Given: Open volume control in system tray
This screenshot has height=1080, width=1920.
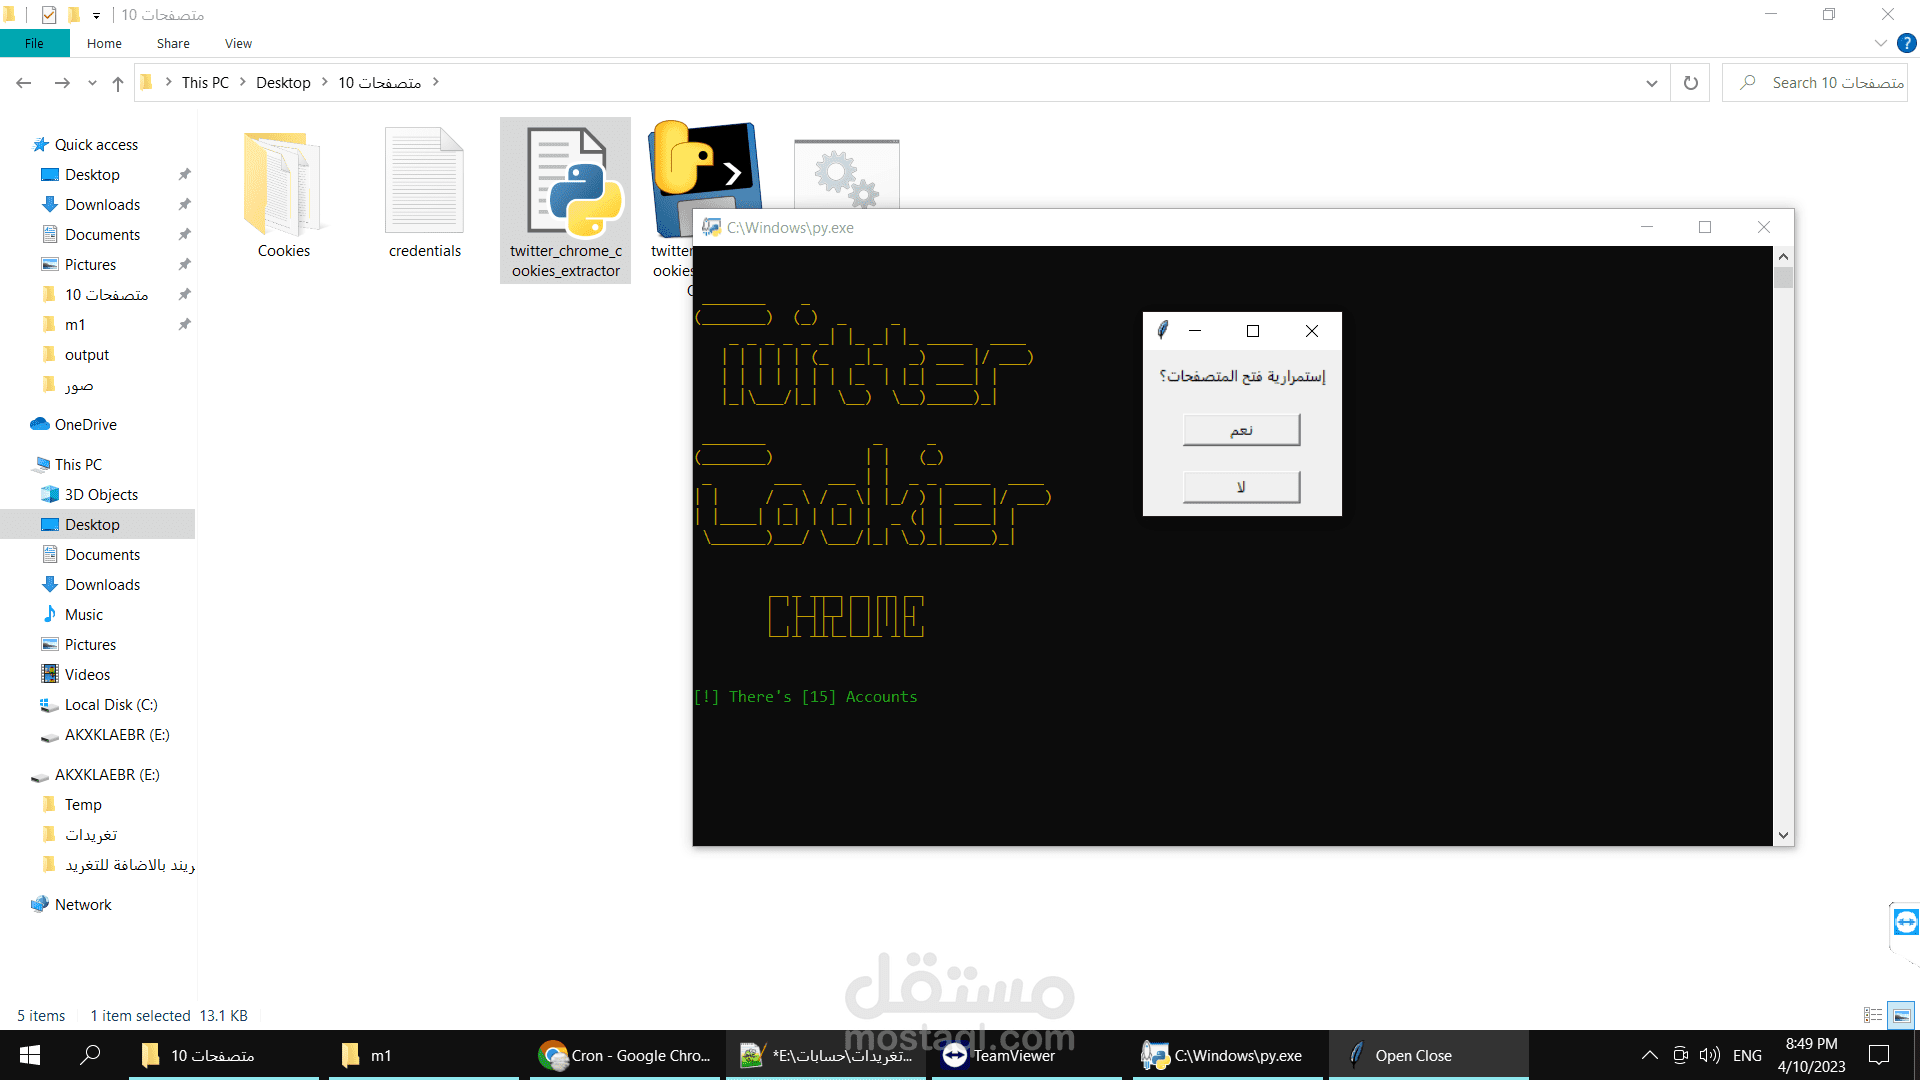Looking at the screenshot, I should pyautogui.click(x=1710, y=1055).
